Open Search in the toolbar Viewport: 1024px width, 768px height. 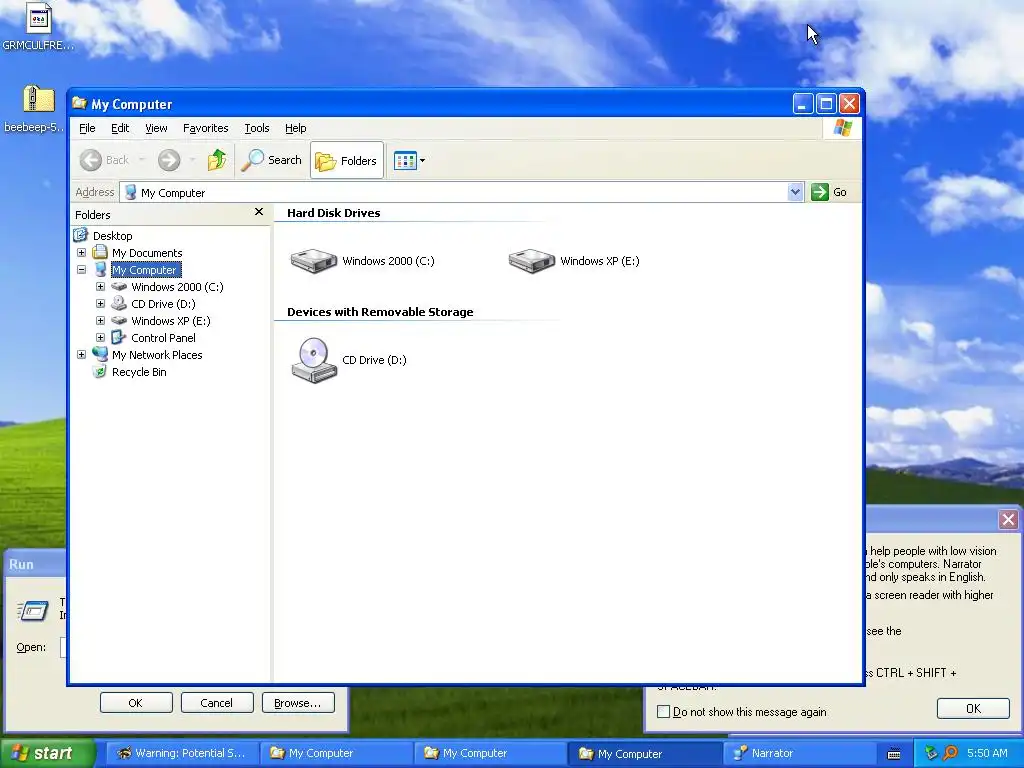pyautogui.click(x=272, y=160)
